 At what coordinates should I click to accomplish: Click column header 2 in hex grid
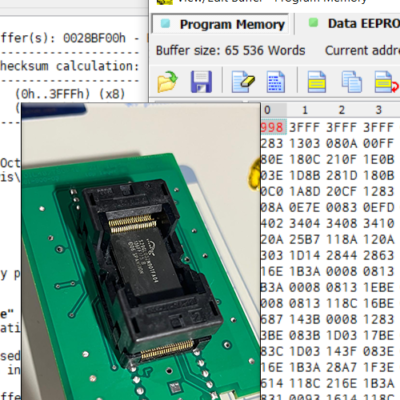point(342,110)
